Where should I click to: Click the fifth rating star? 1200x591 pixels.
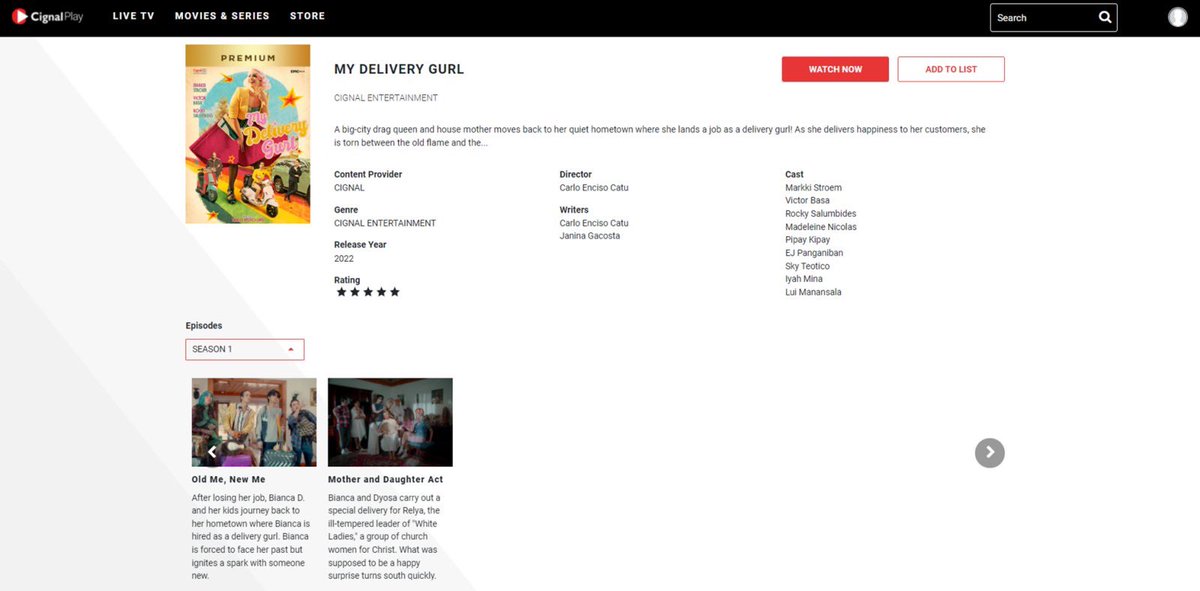point(394,292)
